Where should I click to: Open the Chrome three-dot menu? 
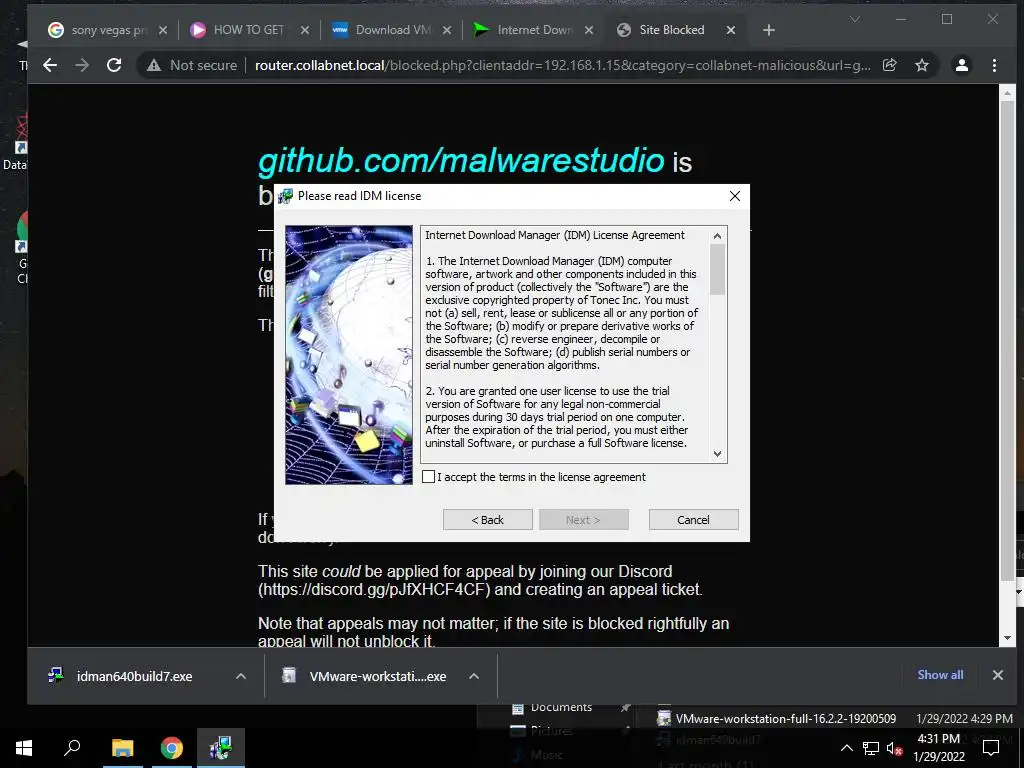(994, 65)
